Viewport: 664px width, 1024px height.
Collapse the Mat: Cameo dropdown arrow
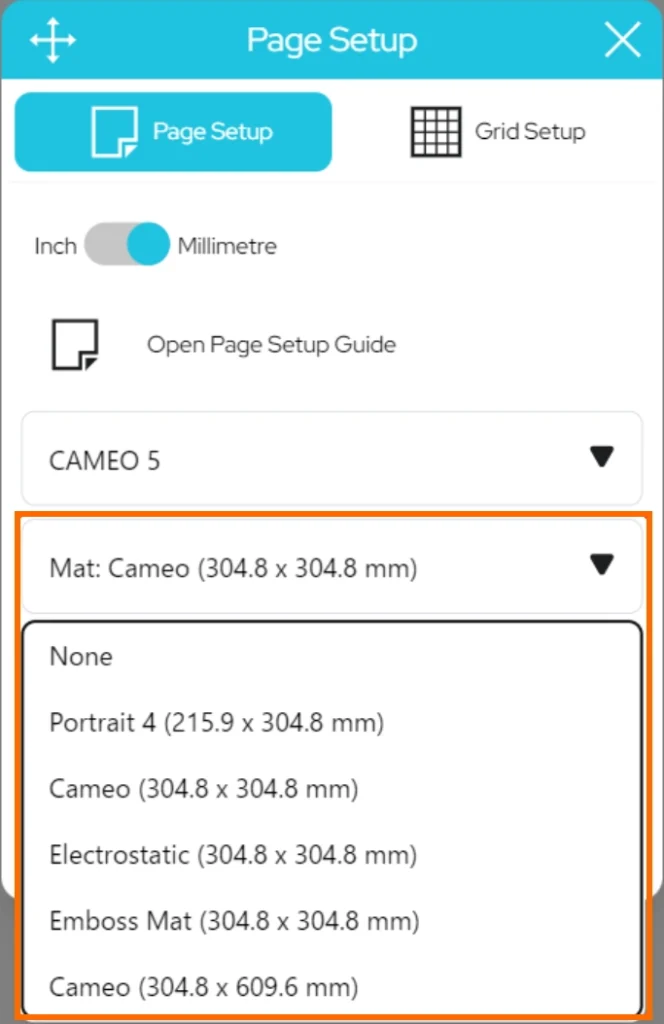[x=601, y=565]
